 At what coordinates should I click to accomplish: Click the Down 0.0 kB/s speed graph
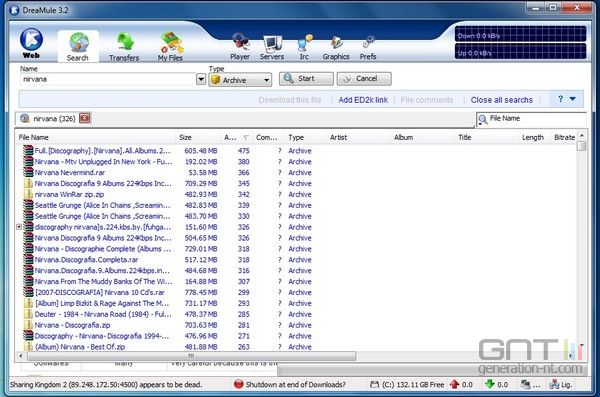click(520, 35)
